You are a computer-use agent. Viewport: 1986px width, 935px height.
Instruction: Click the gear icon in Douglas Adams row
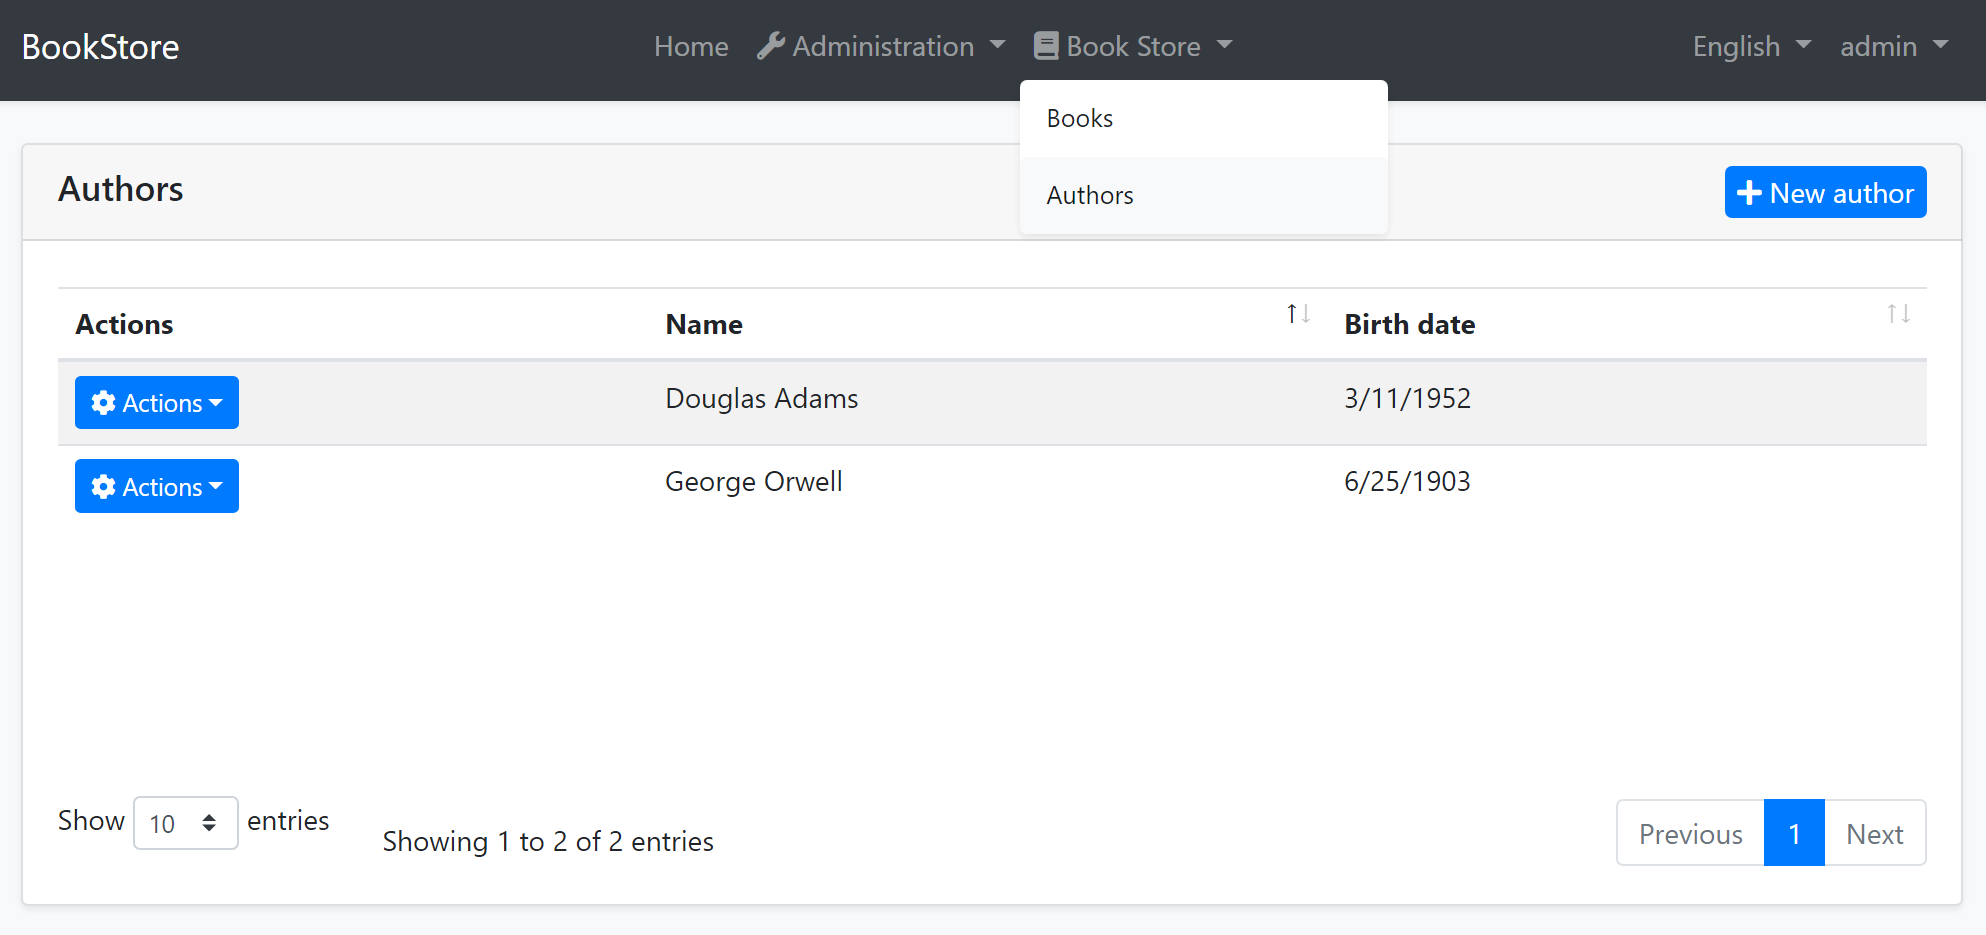click(x=103, y=403)
